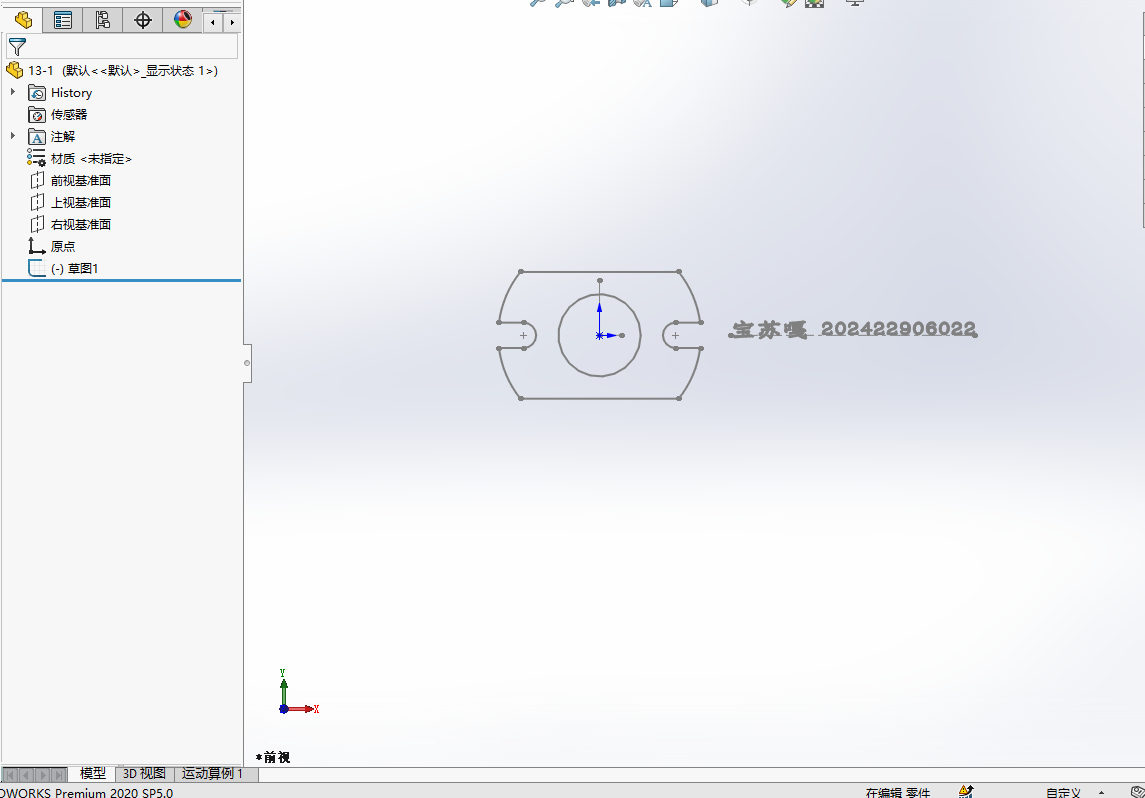Viewport: 1145px width, 798px height.
Task: Click the 在编辑 零件 status text
Action: tap(897, 792)
